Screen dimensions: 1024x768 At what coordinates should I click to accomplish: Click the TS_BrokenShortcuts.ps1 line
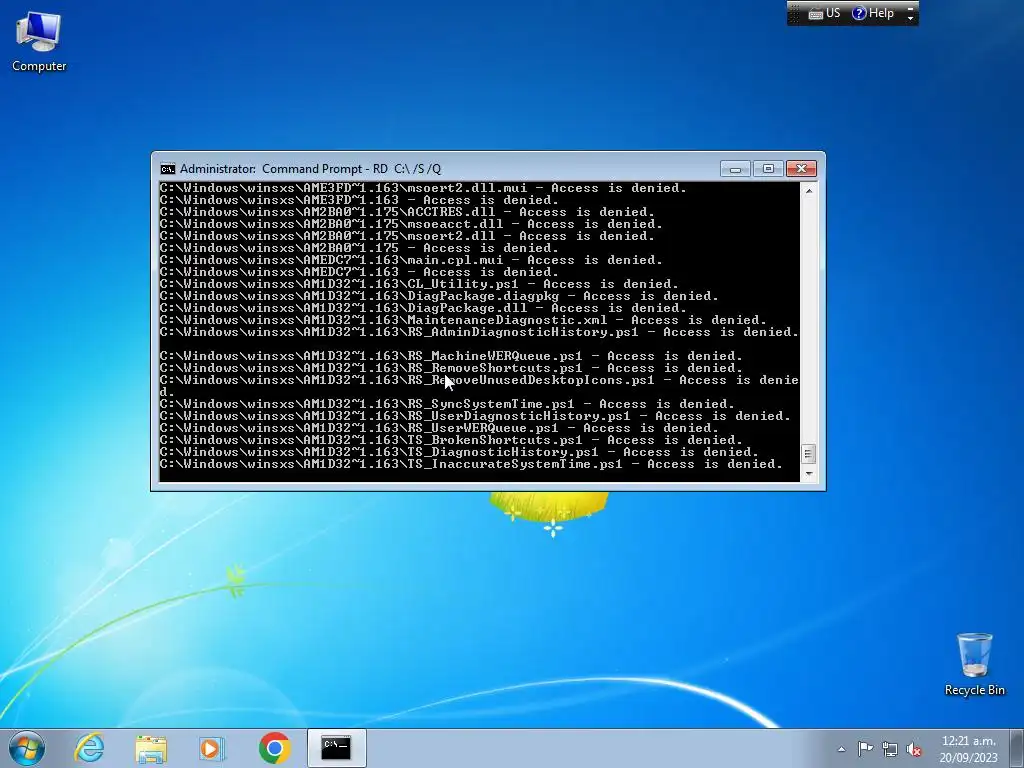tap(451, 440)
